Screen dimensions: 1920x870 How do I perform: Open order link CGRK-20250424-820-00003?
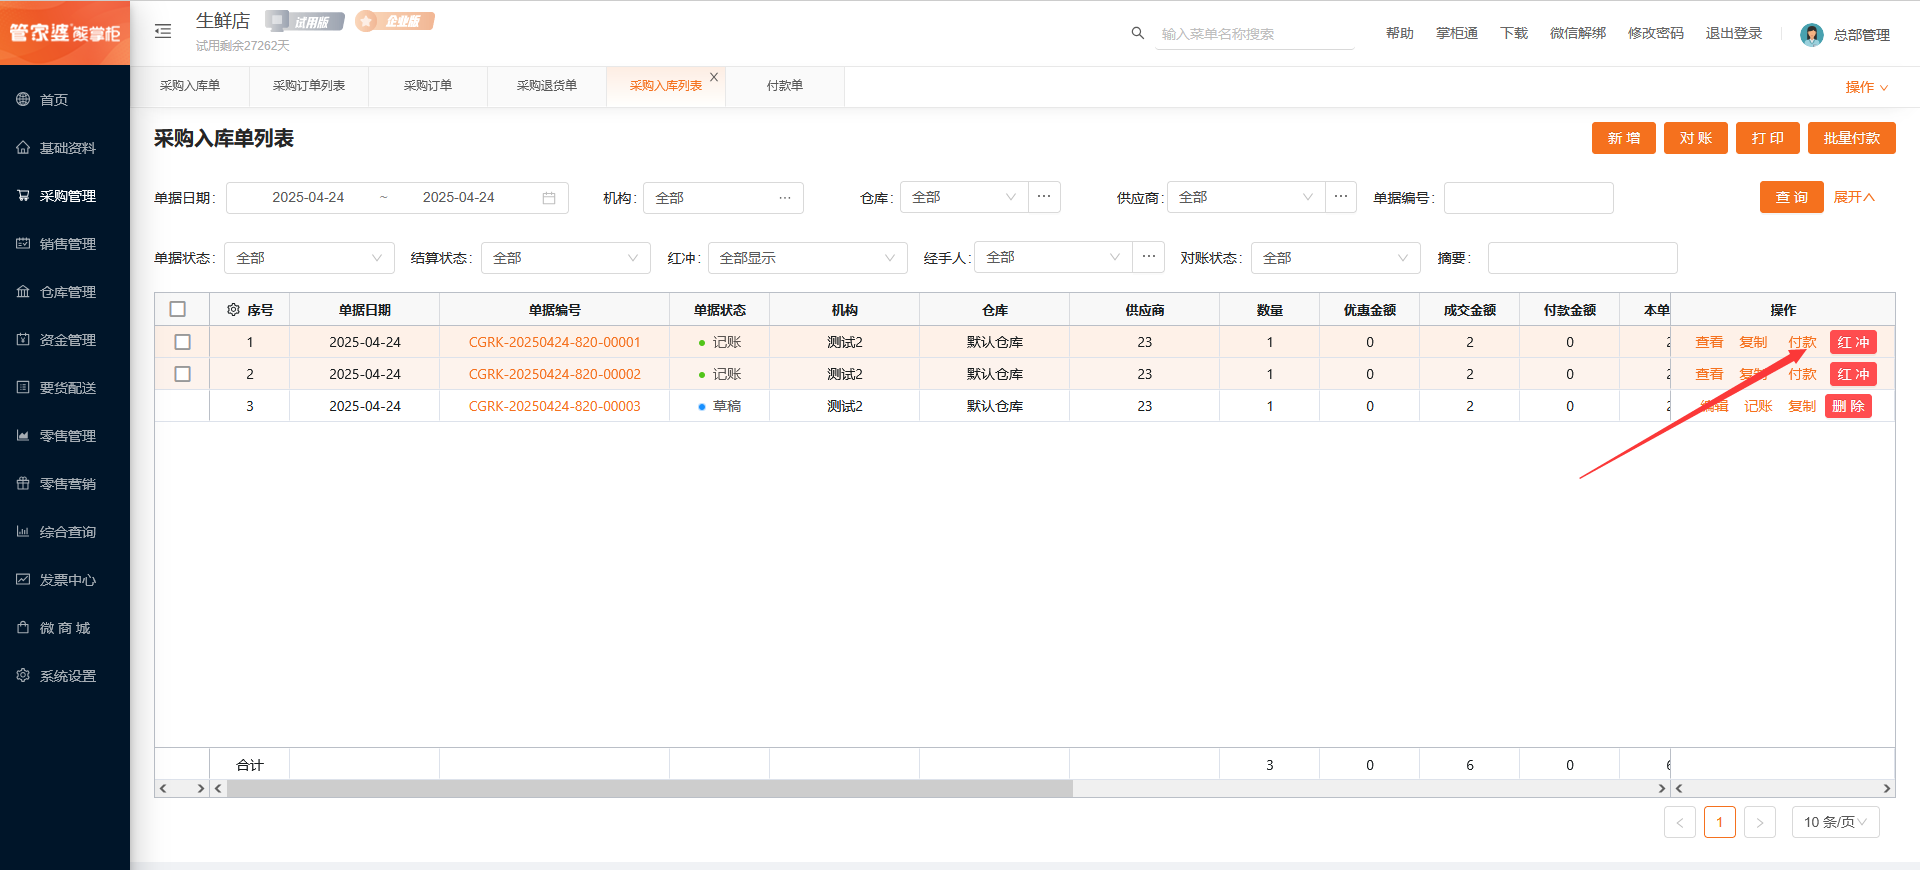click(x=554, y=406)
